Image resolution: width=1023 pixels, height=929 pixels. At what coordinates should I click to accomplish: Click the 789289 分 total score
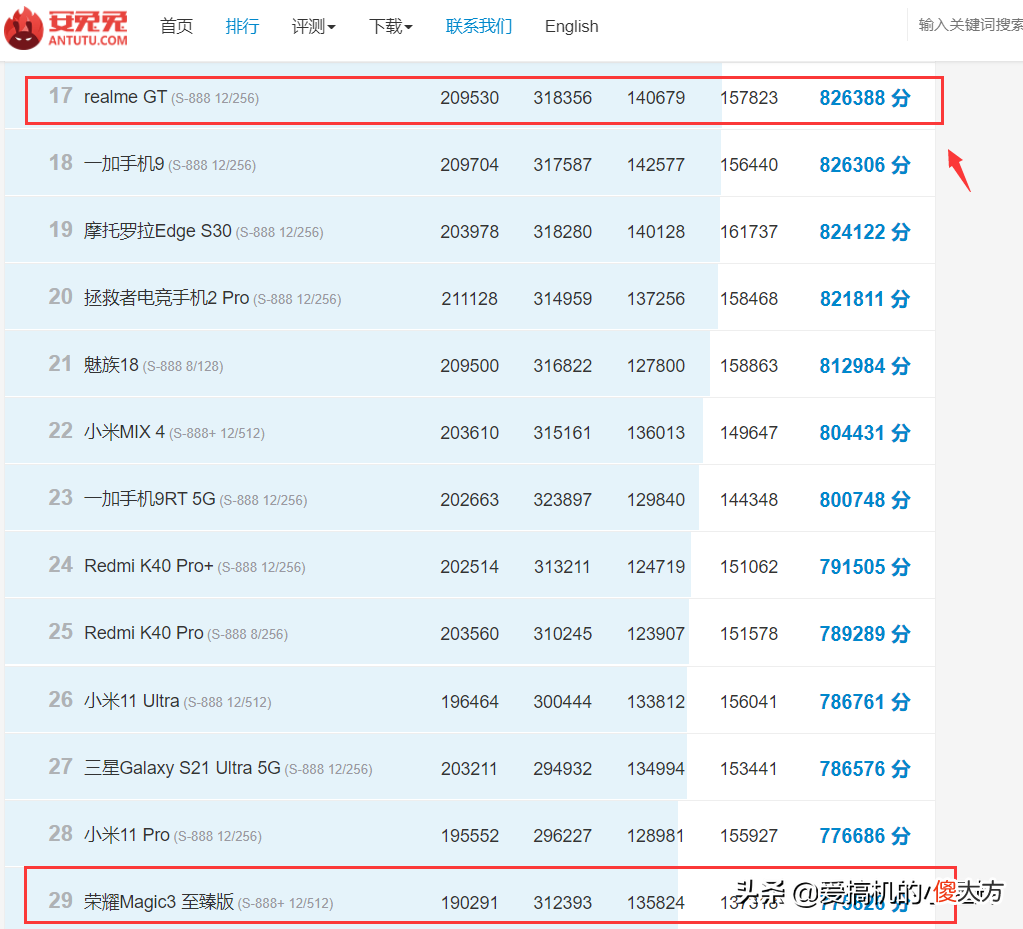pyautogui.click(x=864, y=633)
